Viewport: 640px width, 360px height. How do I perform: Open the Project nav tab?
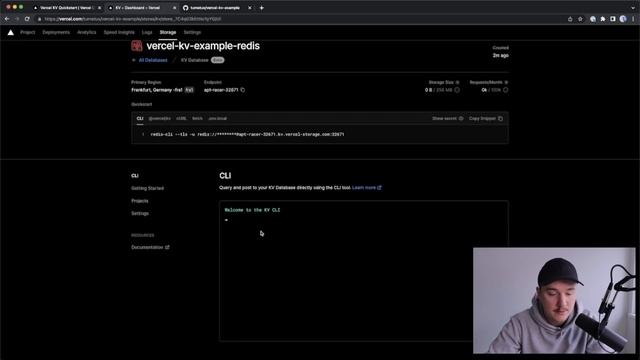(x=28, y=32)
